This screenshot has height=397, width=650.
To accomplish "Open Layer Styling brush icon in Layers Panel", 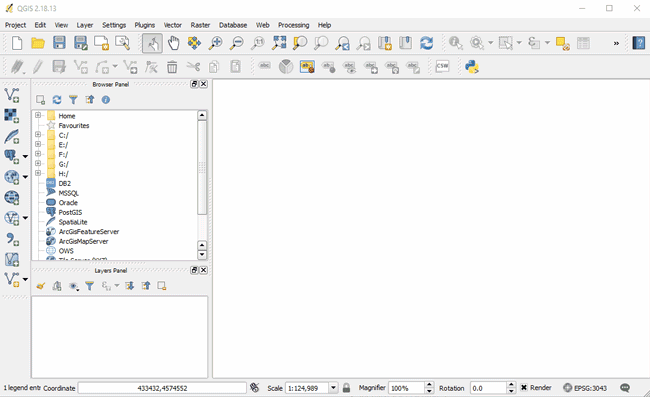I will (x=41, y=286).
